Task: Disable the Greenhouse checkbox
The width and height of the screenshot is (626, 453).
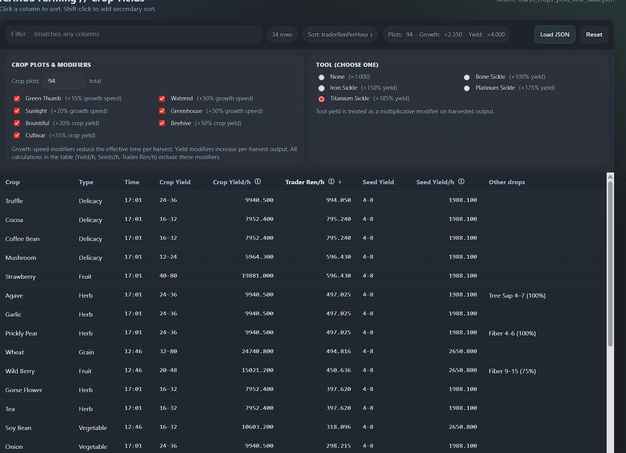Action: pyautogui.click(x=162, y=111)
